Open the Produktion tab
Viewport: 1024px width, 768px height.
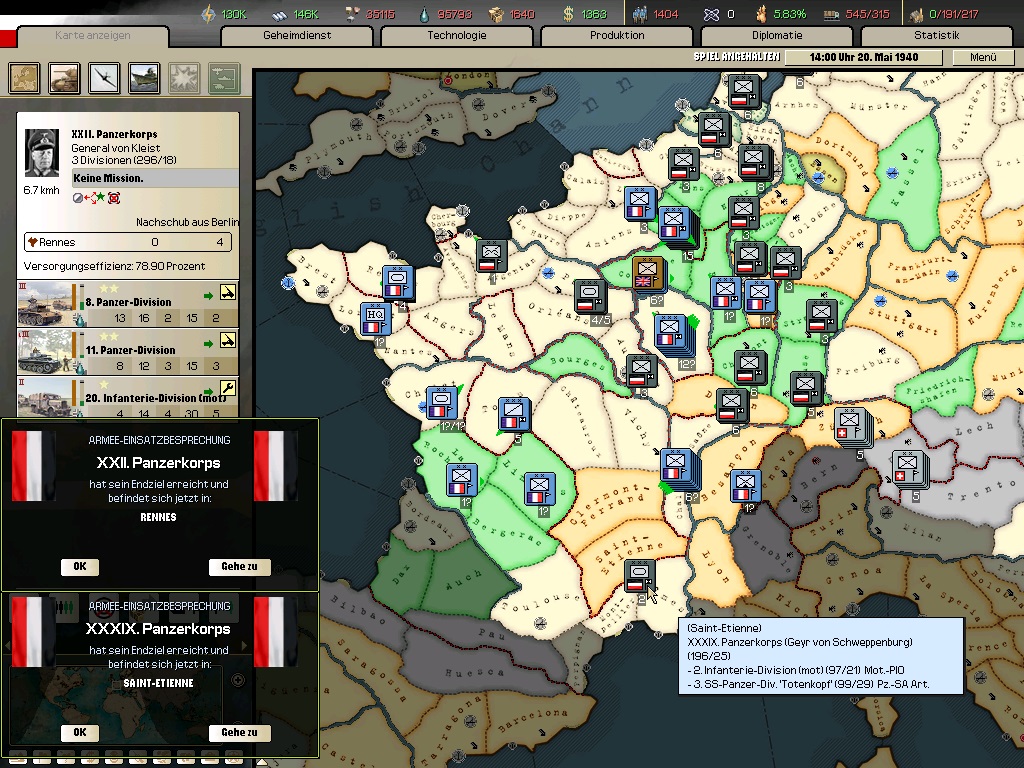pyautogui.click(x=616, y=35)
